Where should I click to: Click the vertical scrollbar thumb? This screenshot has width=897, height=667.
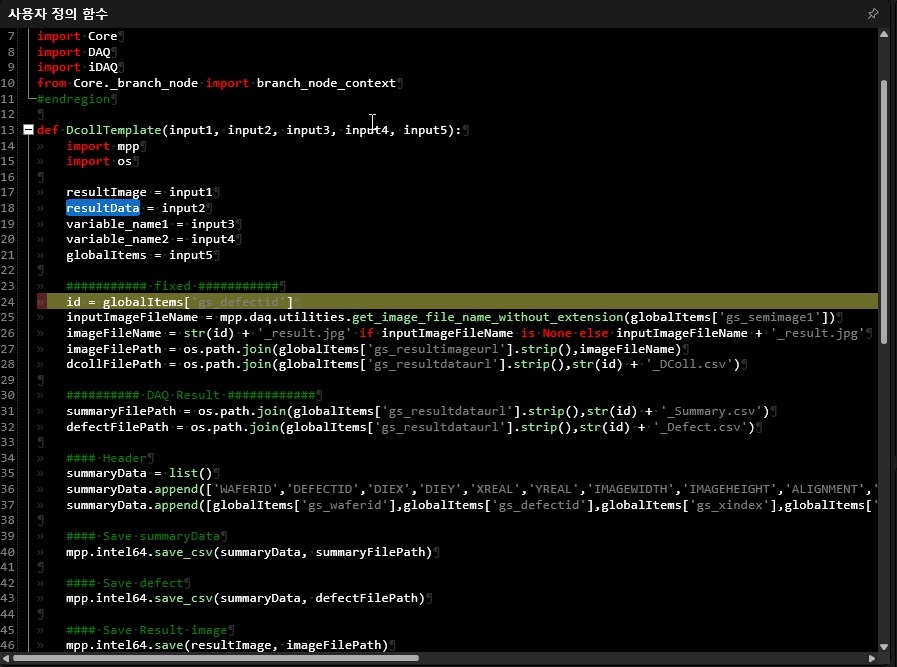[x=883, y=210]
